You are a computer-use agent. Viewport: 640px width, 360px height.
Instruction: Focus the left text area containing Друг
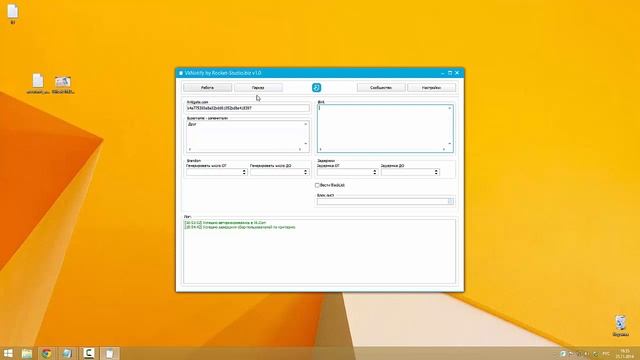[x=248, y=136]
